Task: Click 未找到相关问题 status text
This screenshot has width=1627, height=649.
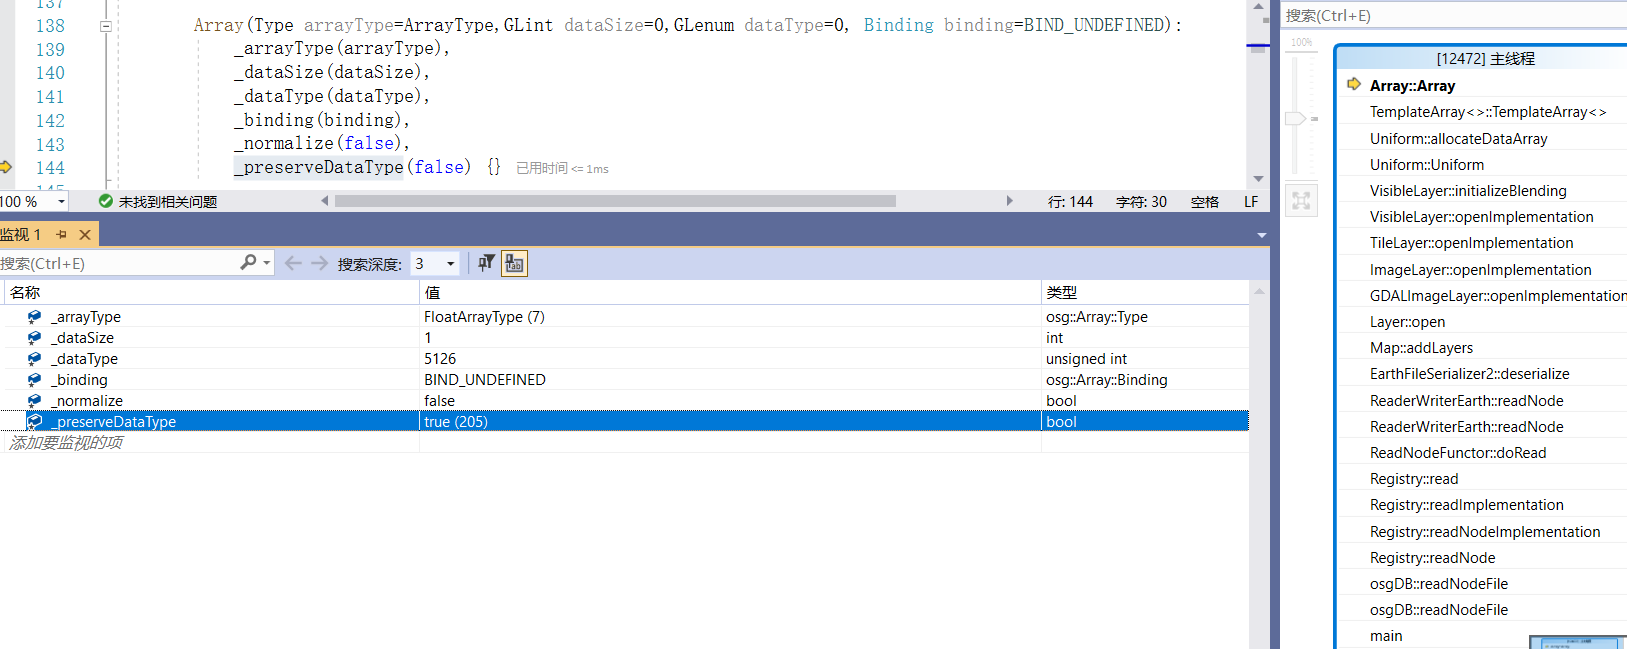Action: [168, 202]
